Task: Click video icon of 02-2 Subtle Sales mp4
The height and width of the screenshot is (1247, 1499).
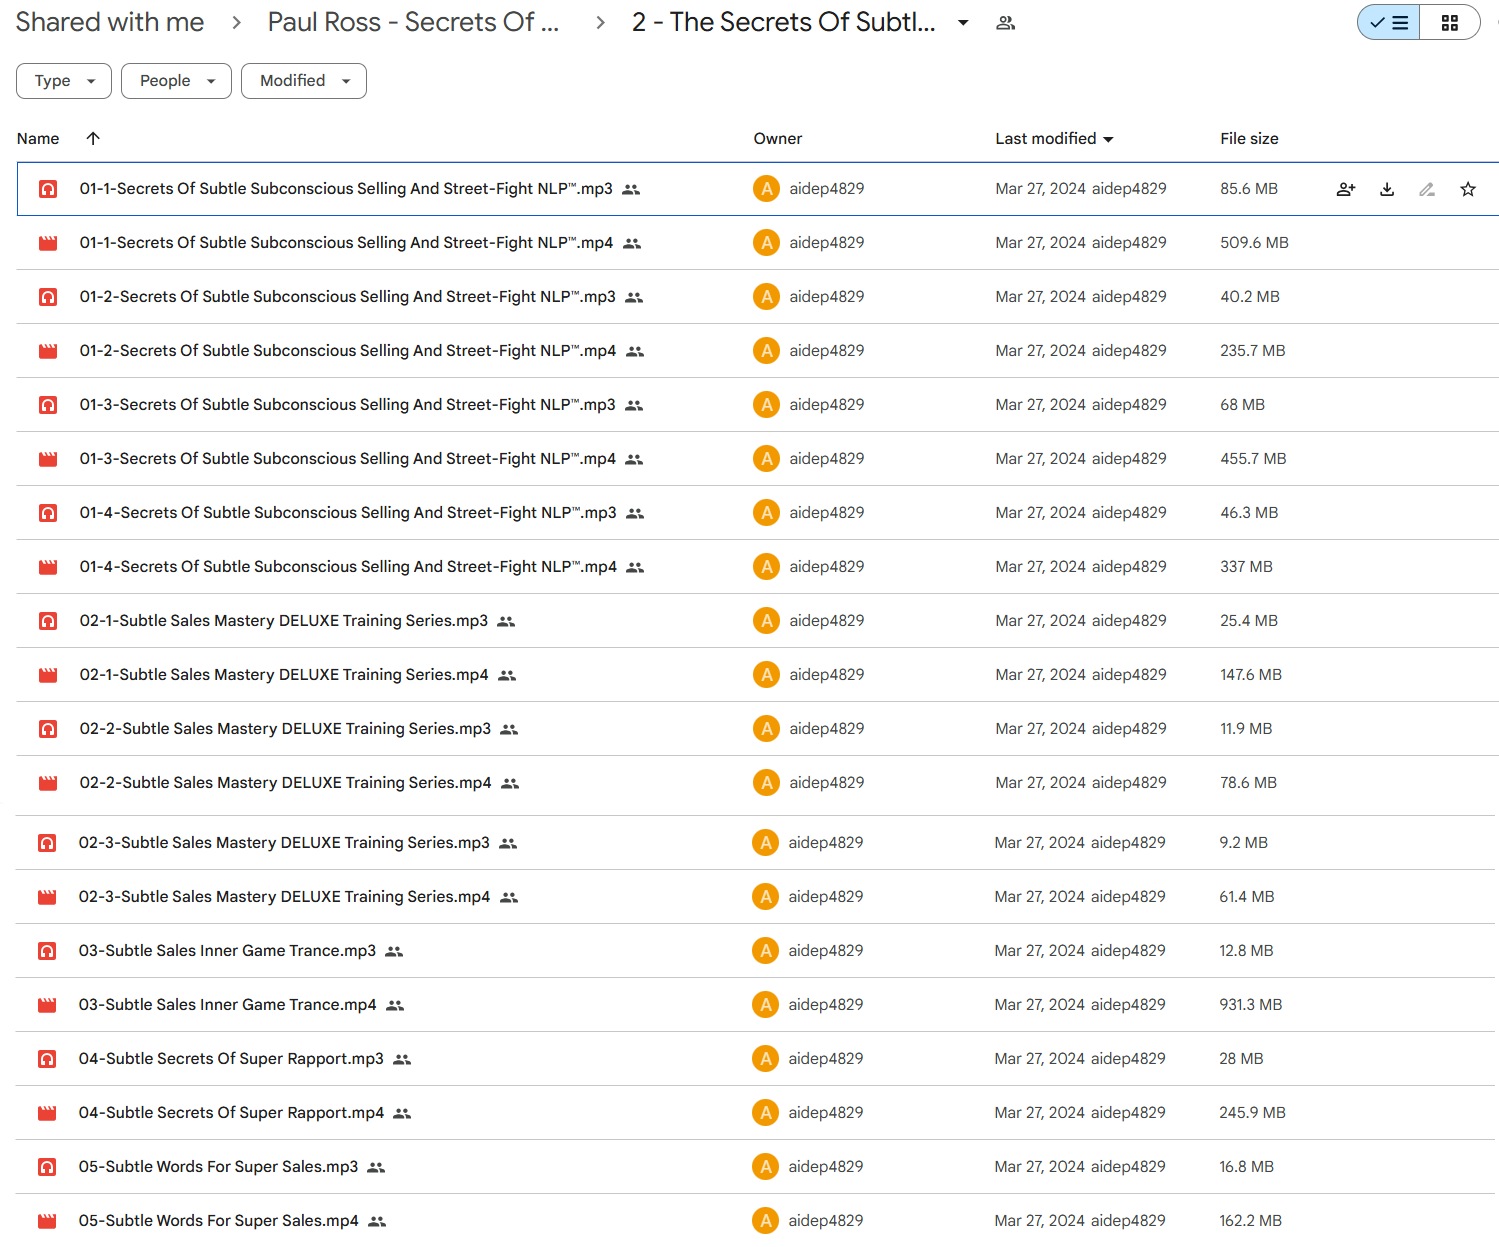Action: [48, 783]
